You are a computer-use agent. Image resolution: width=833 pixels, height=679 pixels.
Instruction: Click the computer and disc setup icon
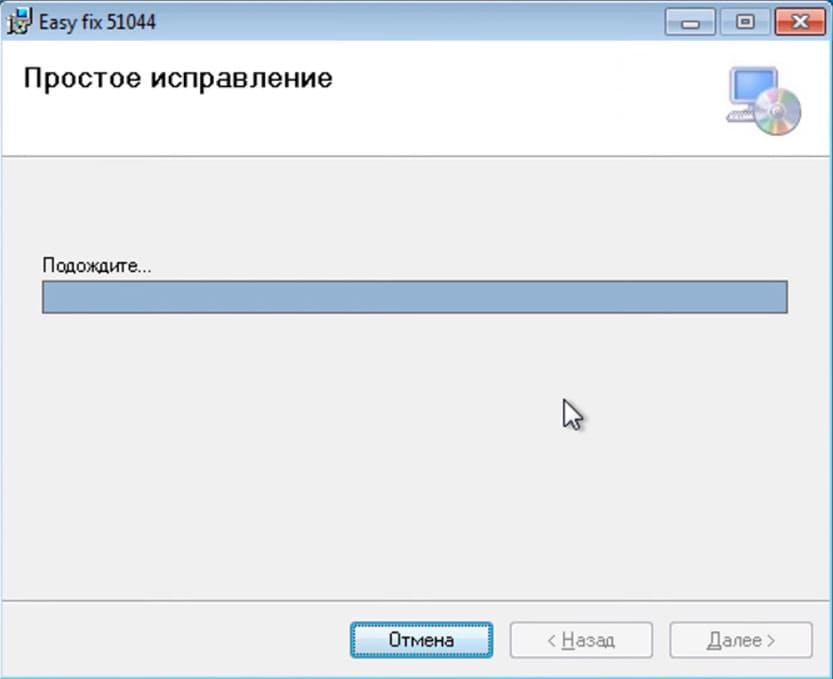tap(764, 101)
